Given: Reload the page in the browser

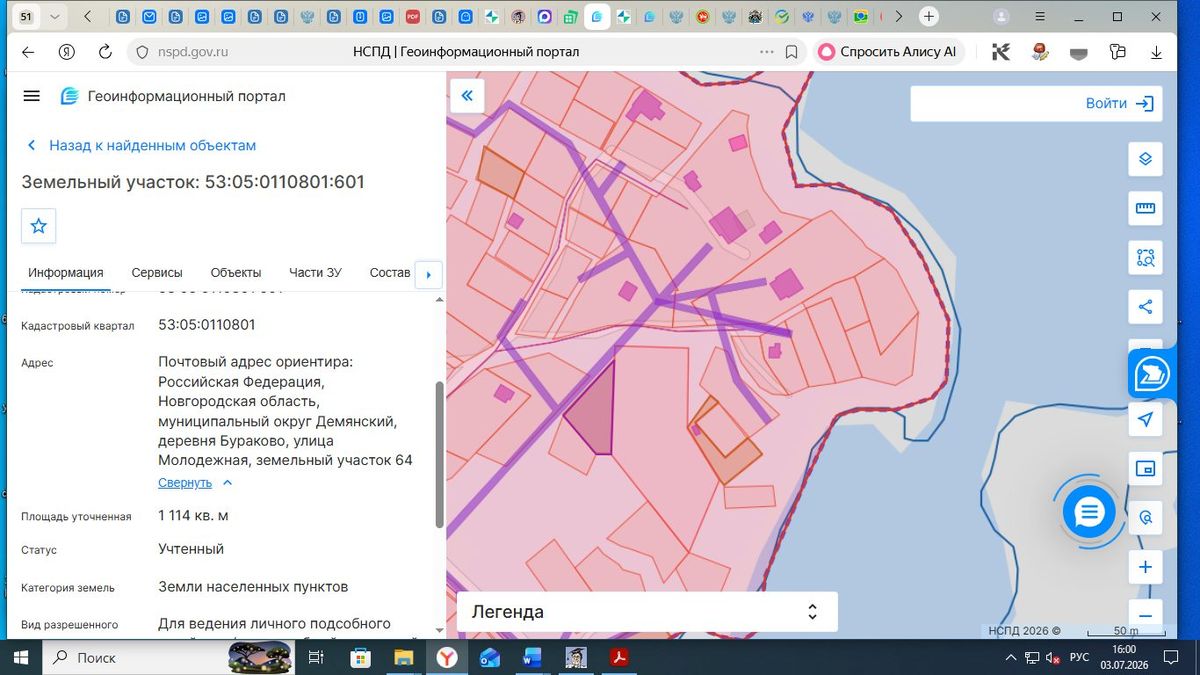Looking at the screenshot, I should (105, 52).
